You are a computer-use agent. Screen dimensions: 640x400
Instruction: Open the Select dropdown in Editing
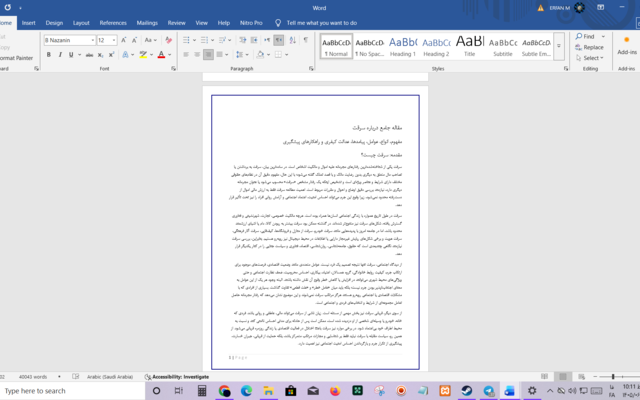pos(590,58)
